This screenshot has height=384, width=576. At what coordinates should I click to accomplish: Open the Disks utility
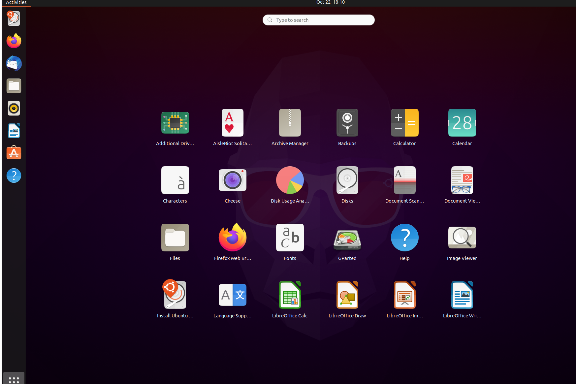(347, 180)
